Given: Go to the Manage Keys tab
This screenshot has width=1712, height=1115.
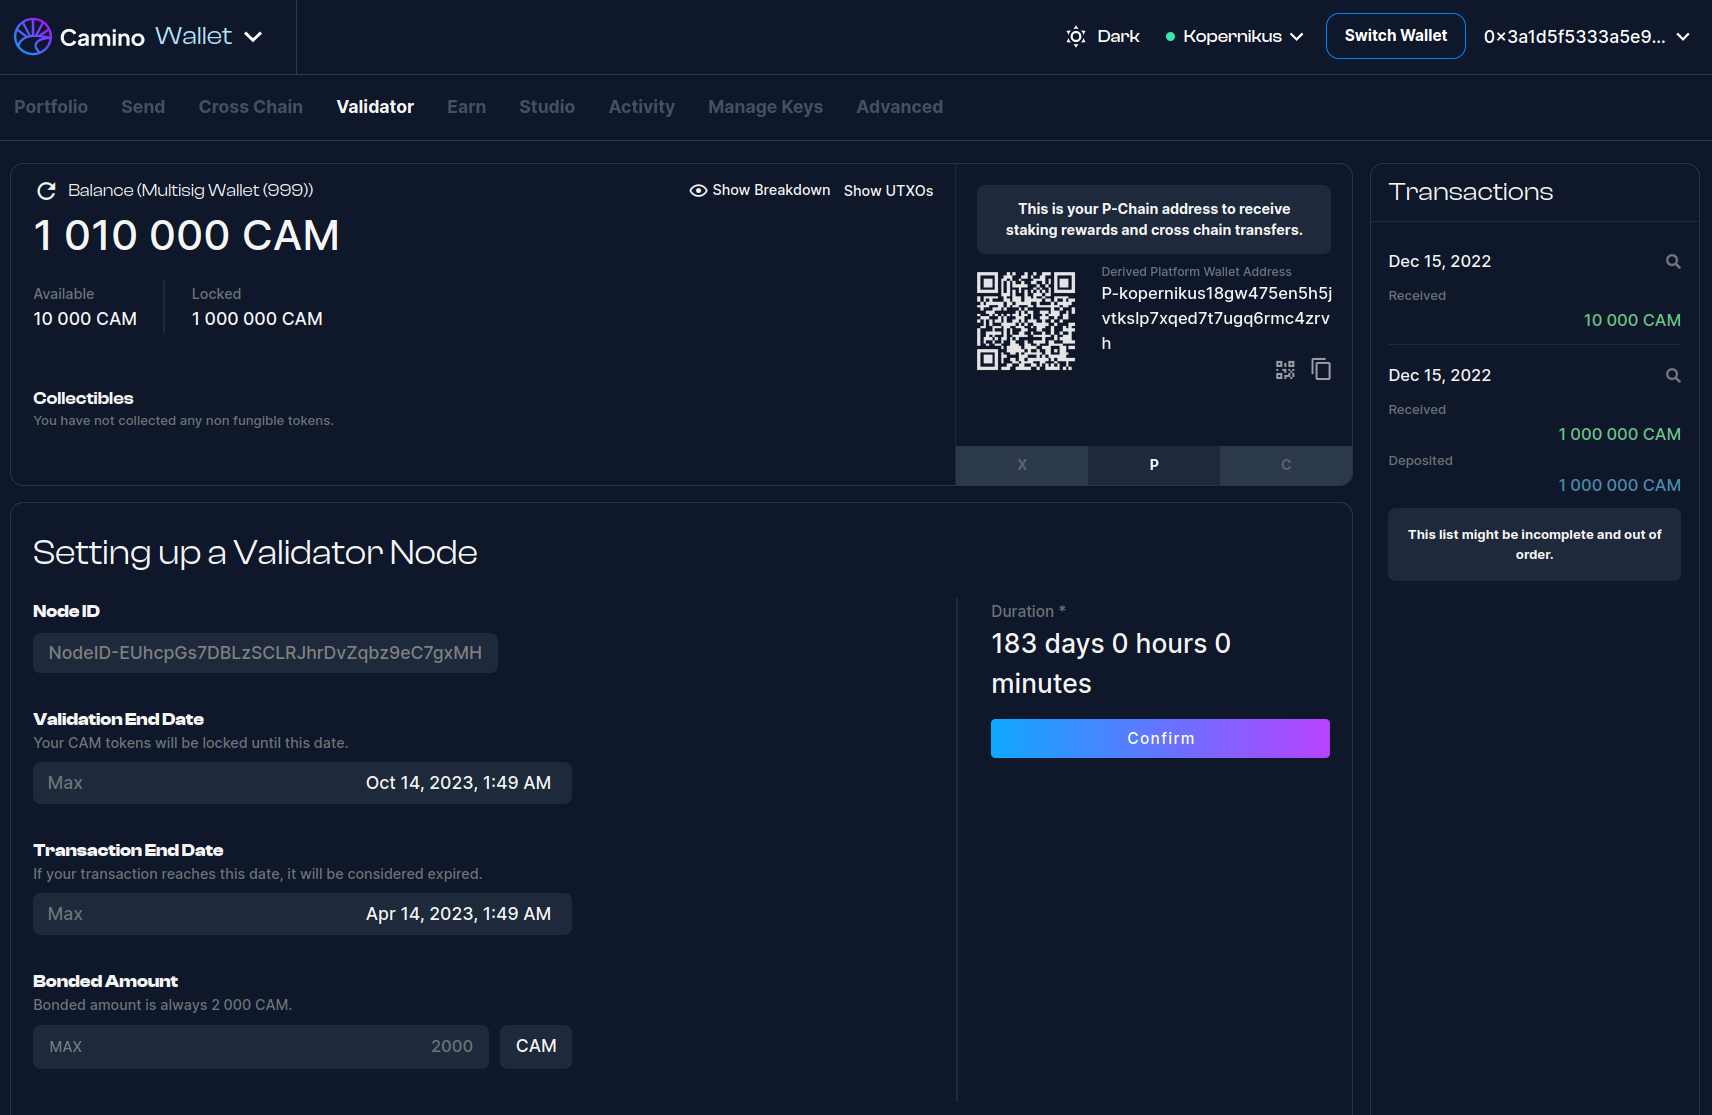Looking at the screenshot, I should click(765, 107).
